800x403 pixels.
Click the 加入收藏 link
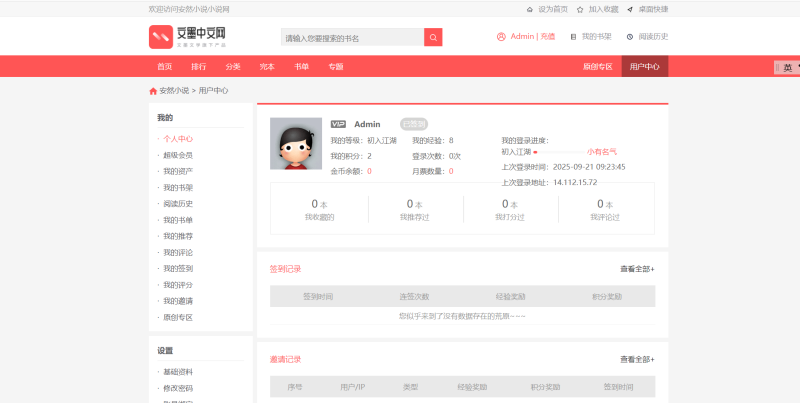[604, 9]
